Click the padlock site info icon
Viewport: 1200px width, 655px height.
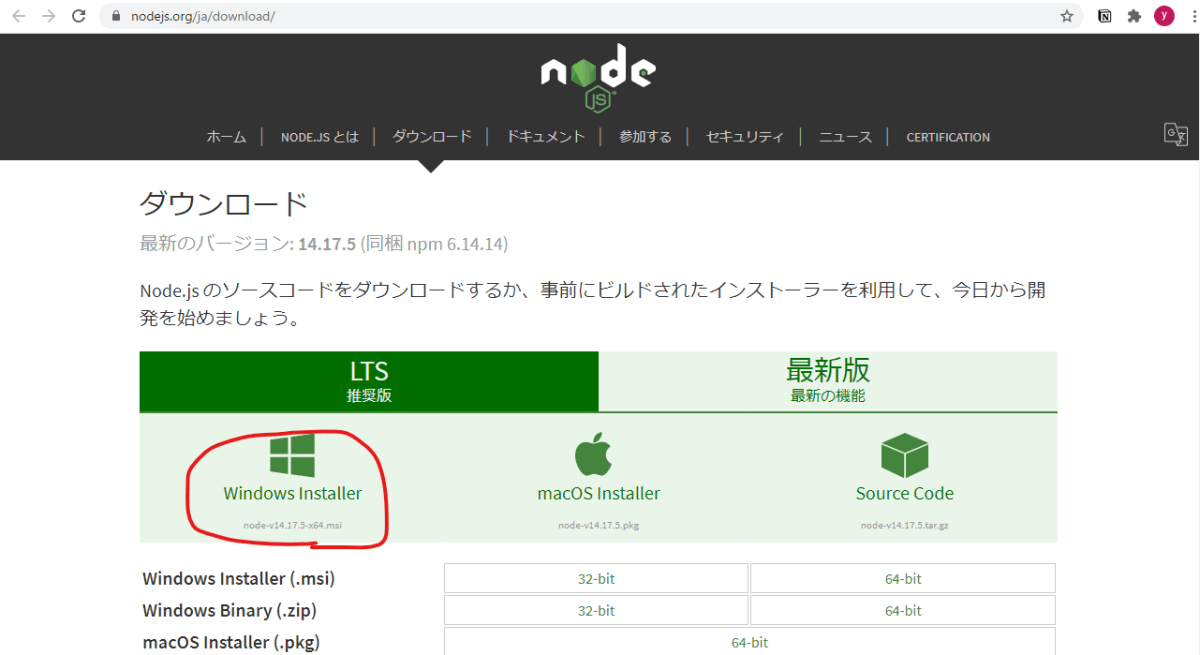point(117,16)
